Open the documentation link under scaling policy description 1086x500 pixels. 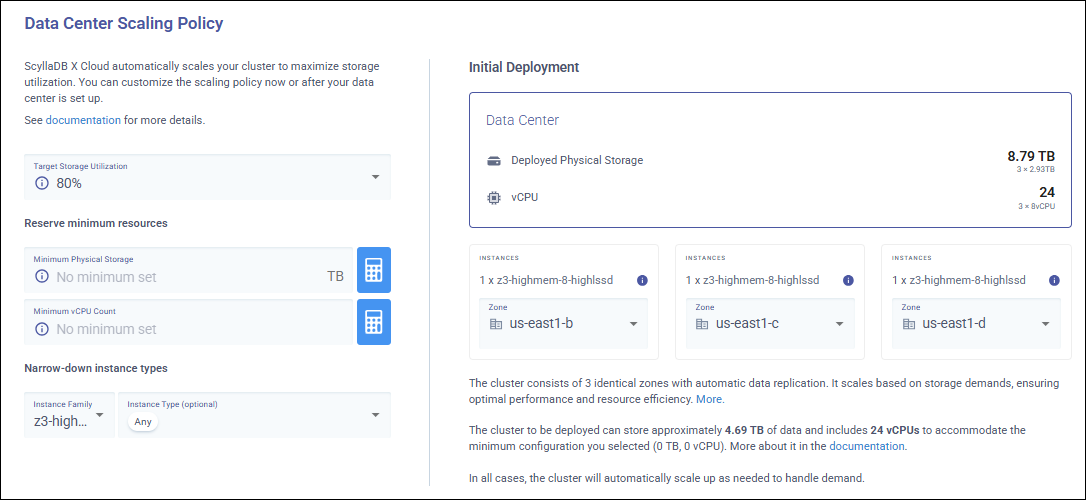83,120
